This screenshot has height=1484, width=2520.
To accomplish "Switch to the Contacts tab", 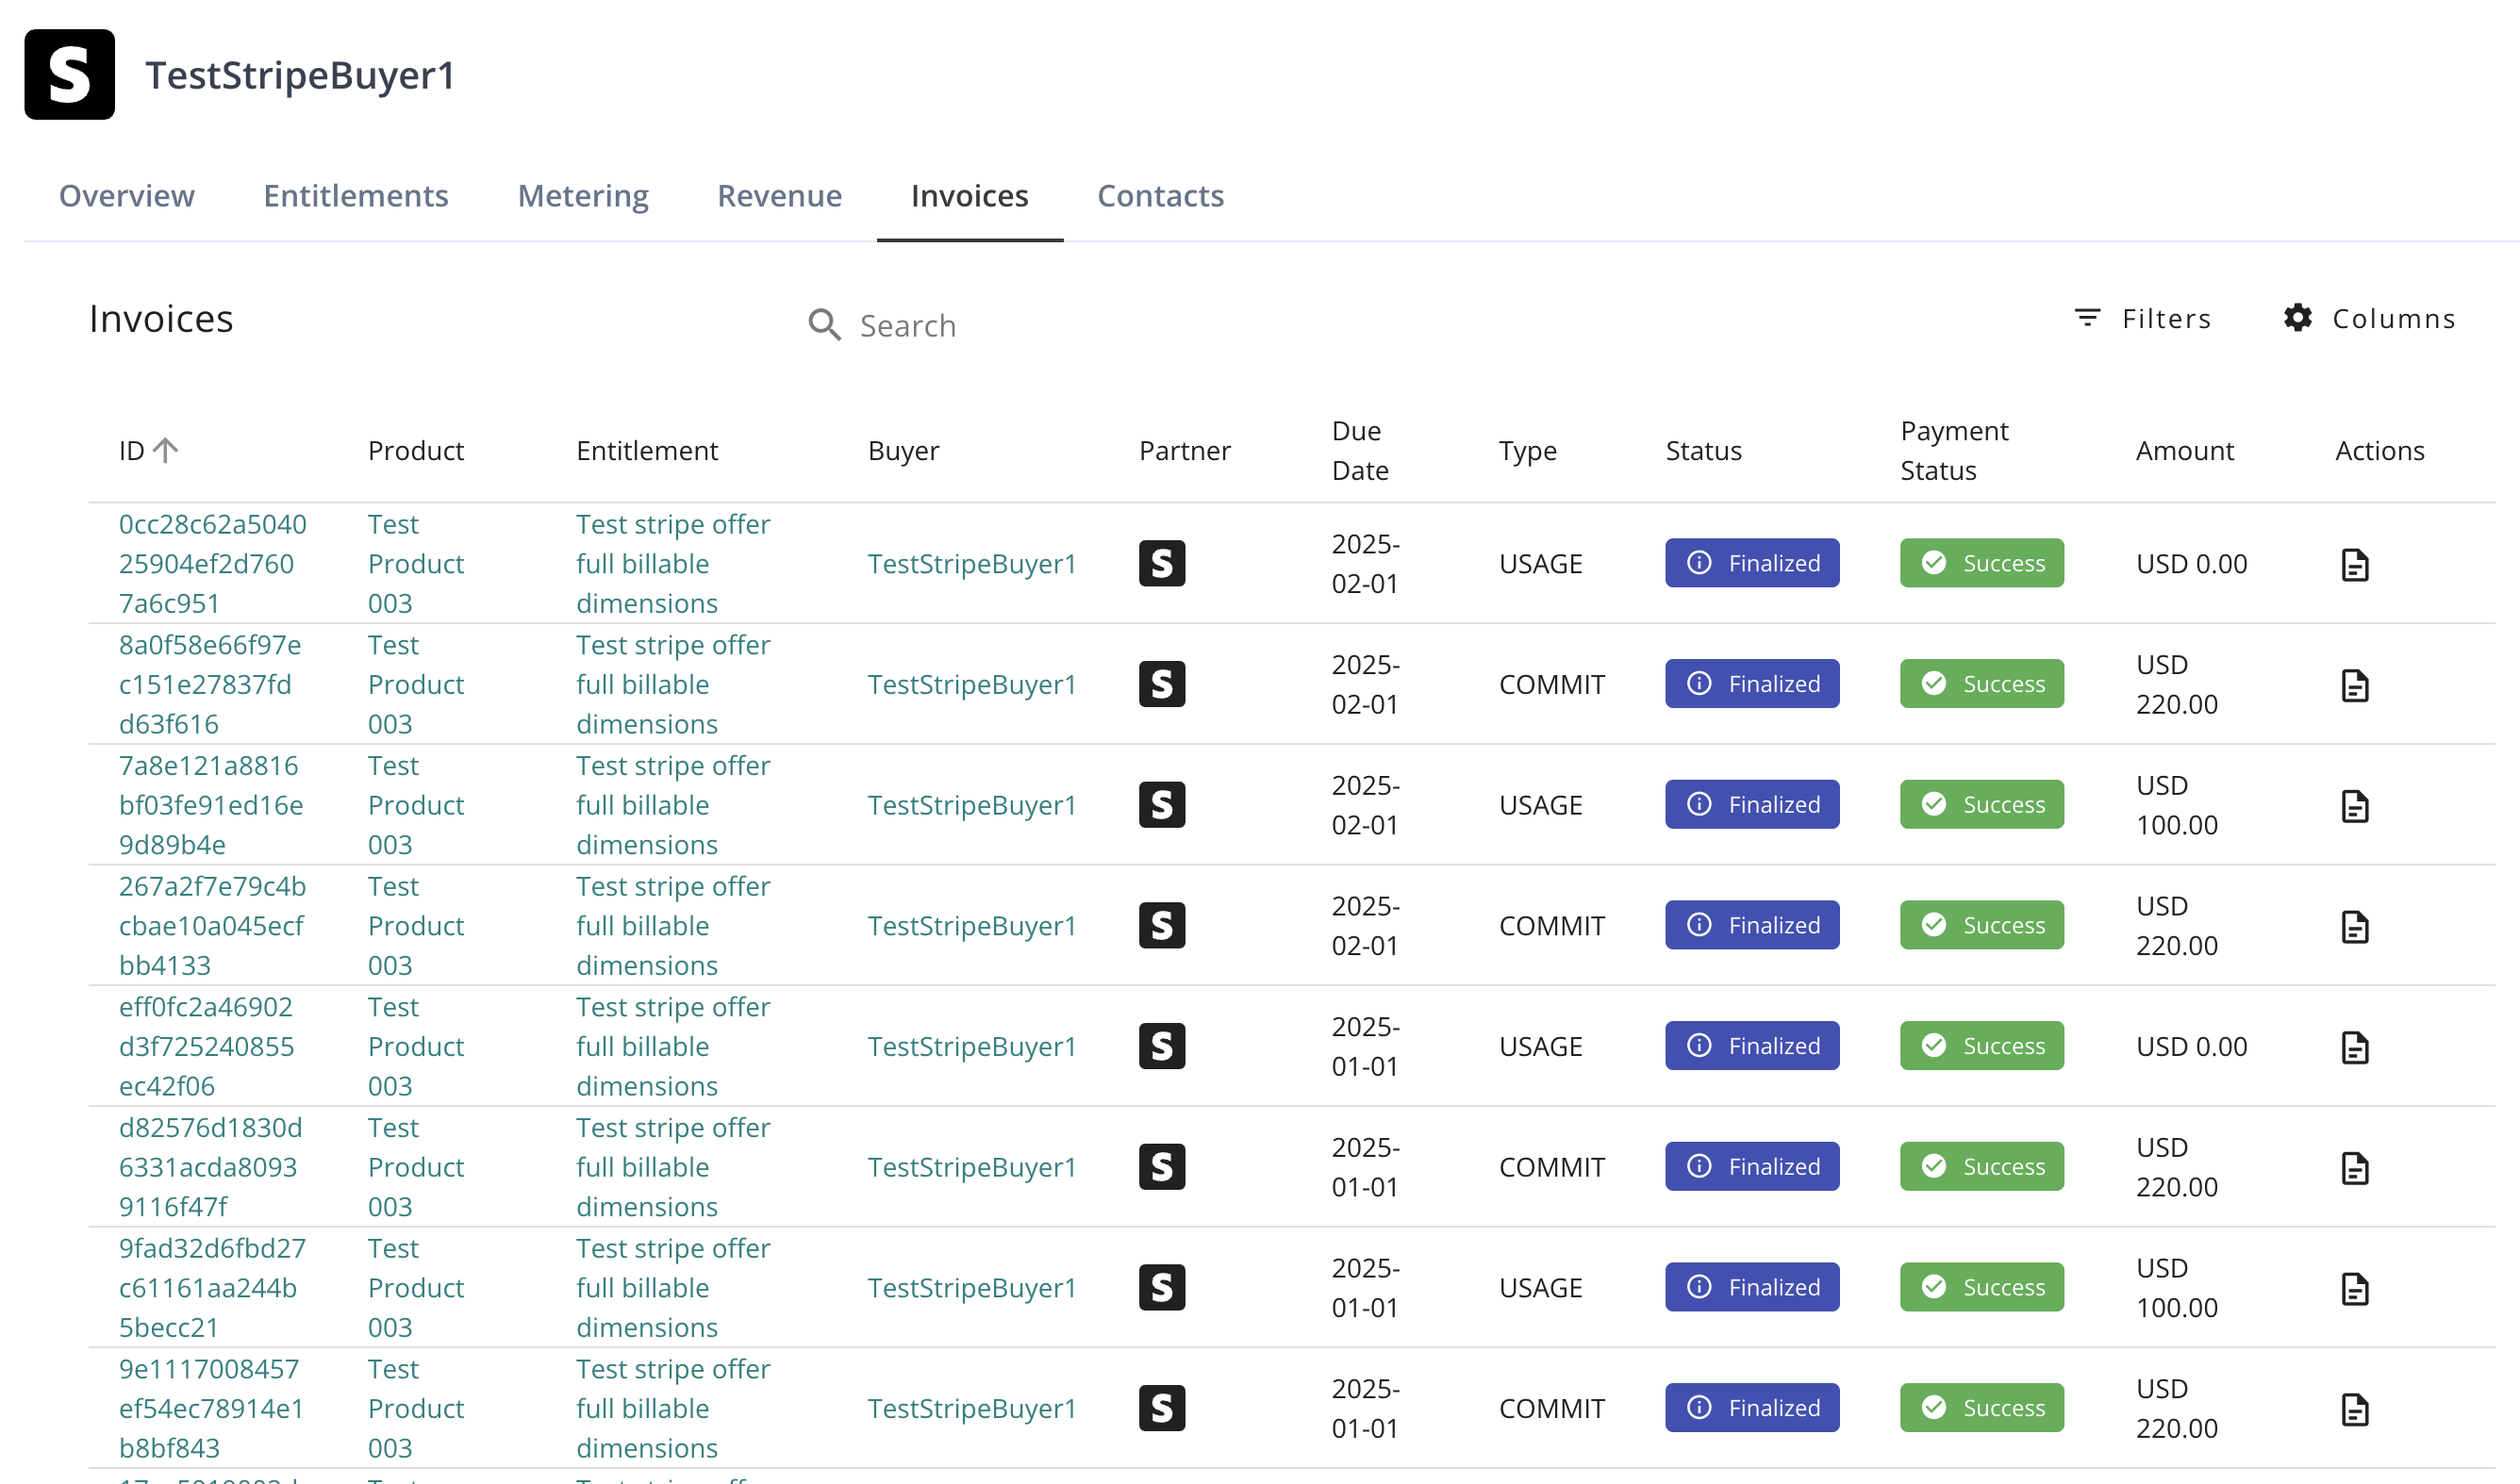I will coord(1161,195).
